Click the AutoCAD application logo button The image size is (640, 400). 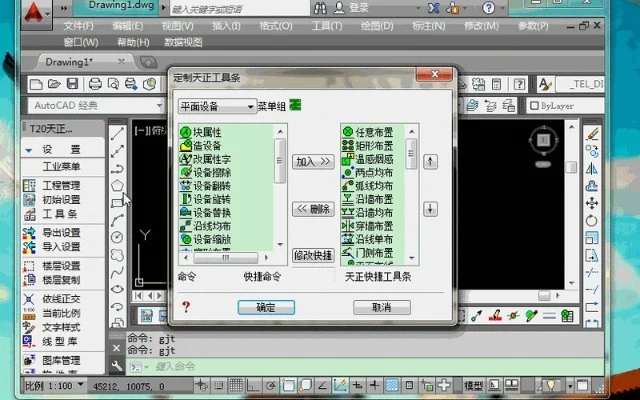pyautogui.click(x=36, y=13)
